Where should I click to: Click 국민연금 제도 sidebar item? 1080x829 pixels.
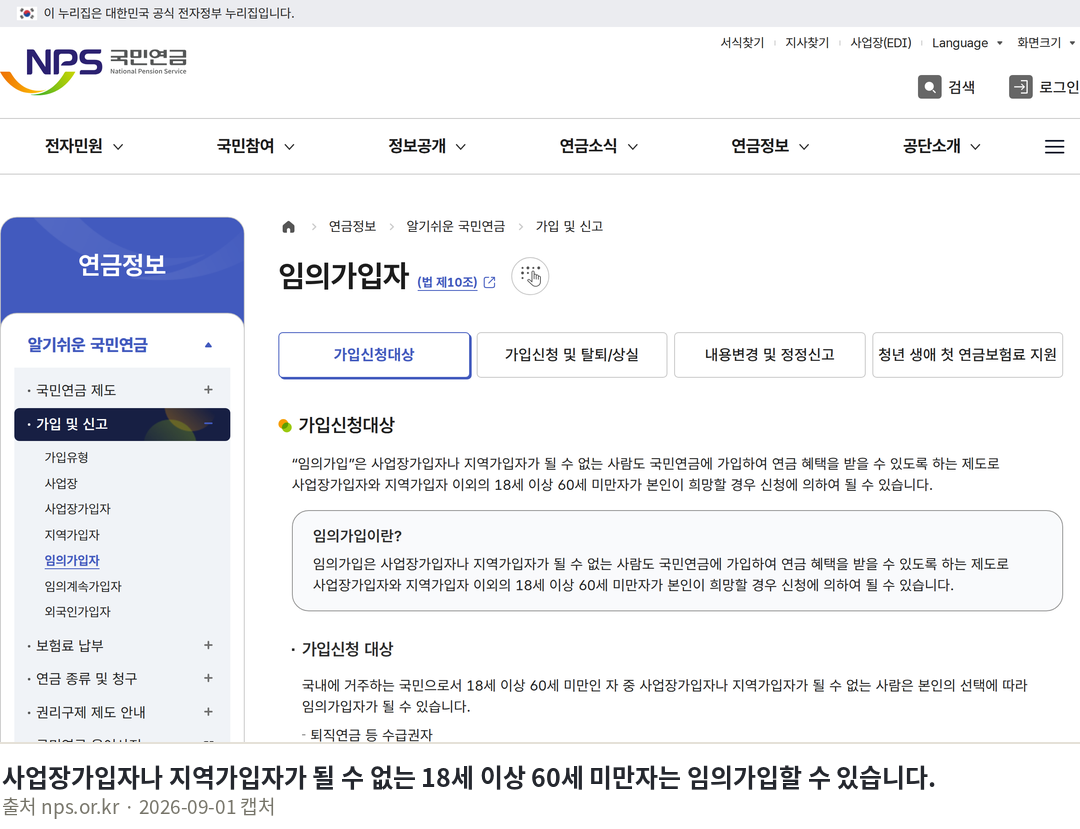coord(76,390)
